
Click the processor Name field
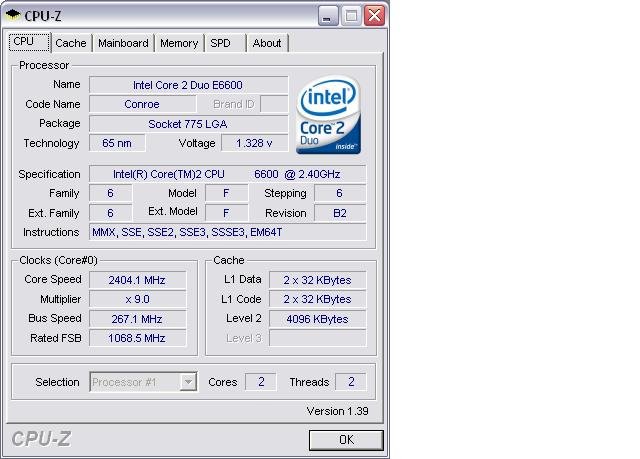pos(188,85)
